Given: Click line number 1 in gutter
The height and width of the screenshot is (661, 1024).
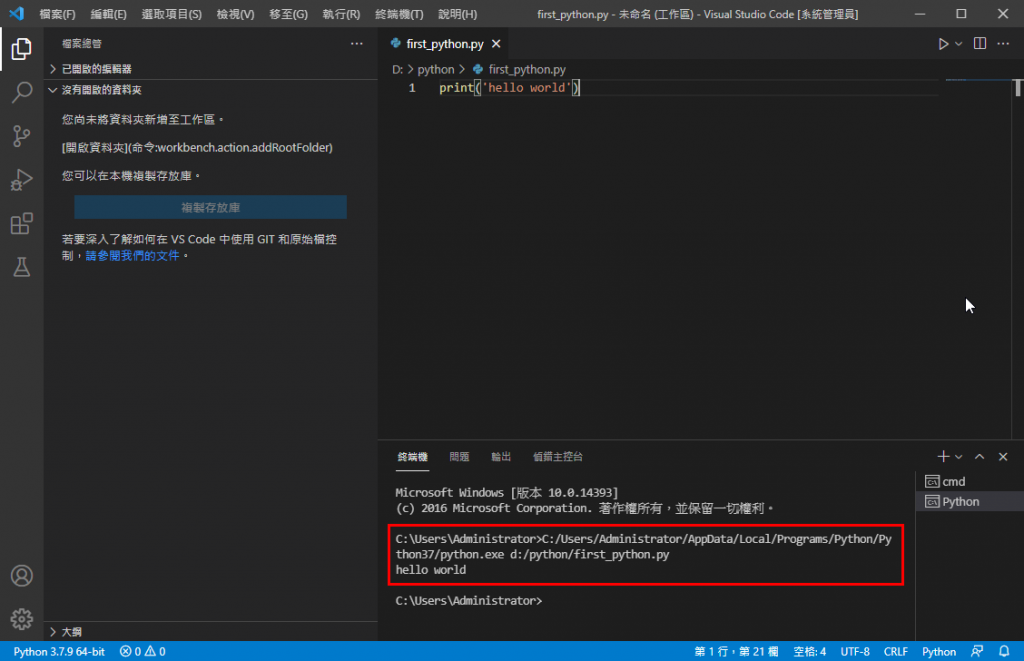Looking at the screenshot, I should click(412, 88).
